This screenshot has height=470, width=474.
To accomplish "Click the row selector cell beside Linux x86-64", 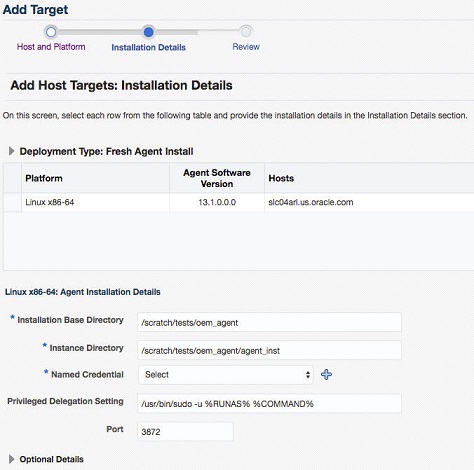I will pos(12,202).
